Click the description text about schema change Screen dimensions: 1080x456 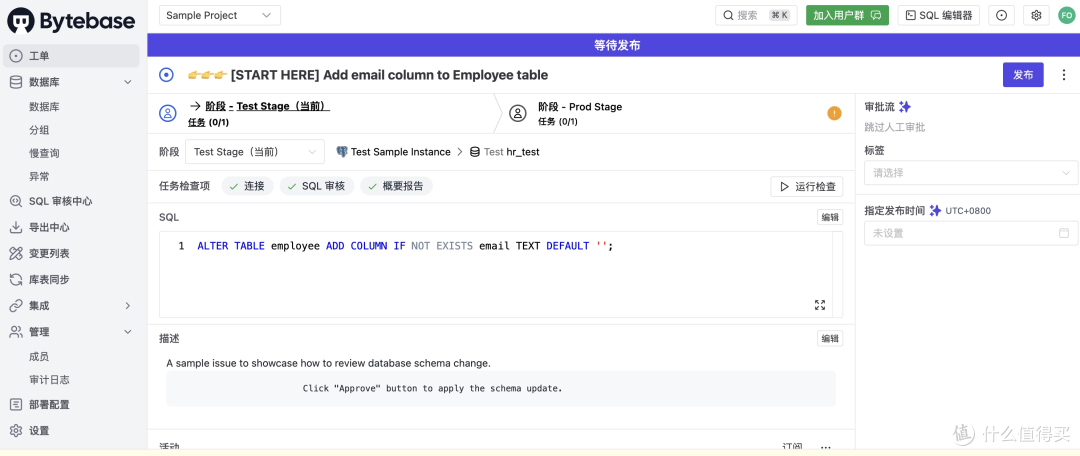[x=329, y=363]
